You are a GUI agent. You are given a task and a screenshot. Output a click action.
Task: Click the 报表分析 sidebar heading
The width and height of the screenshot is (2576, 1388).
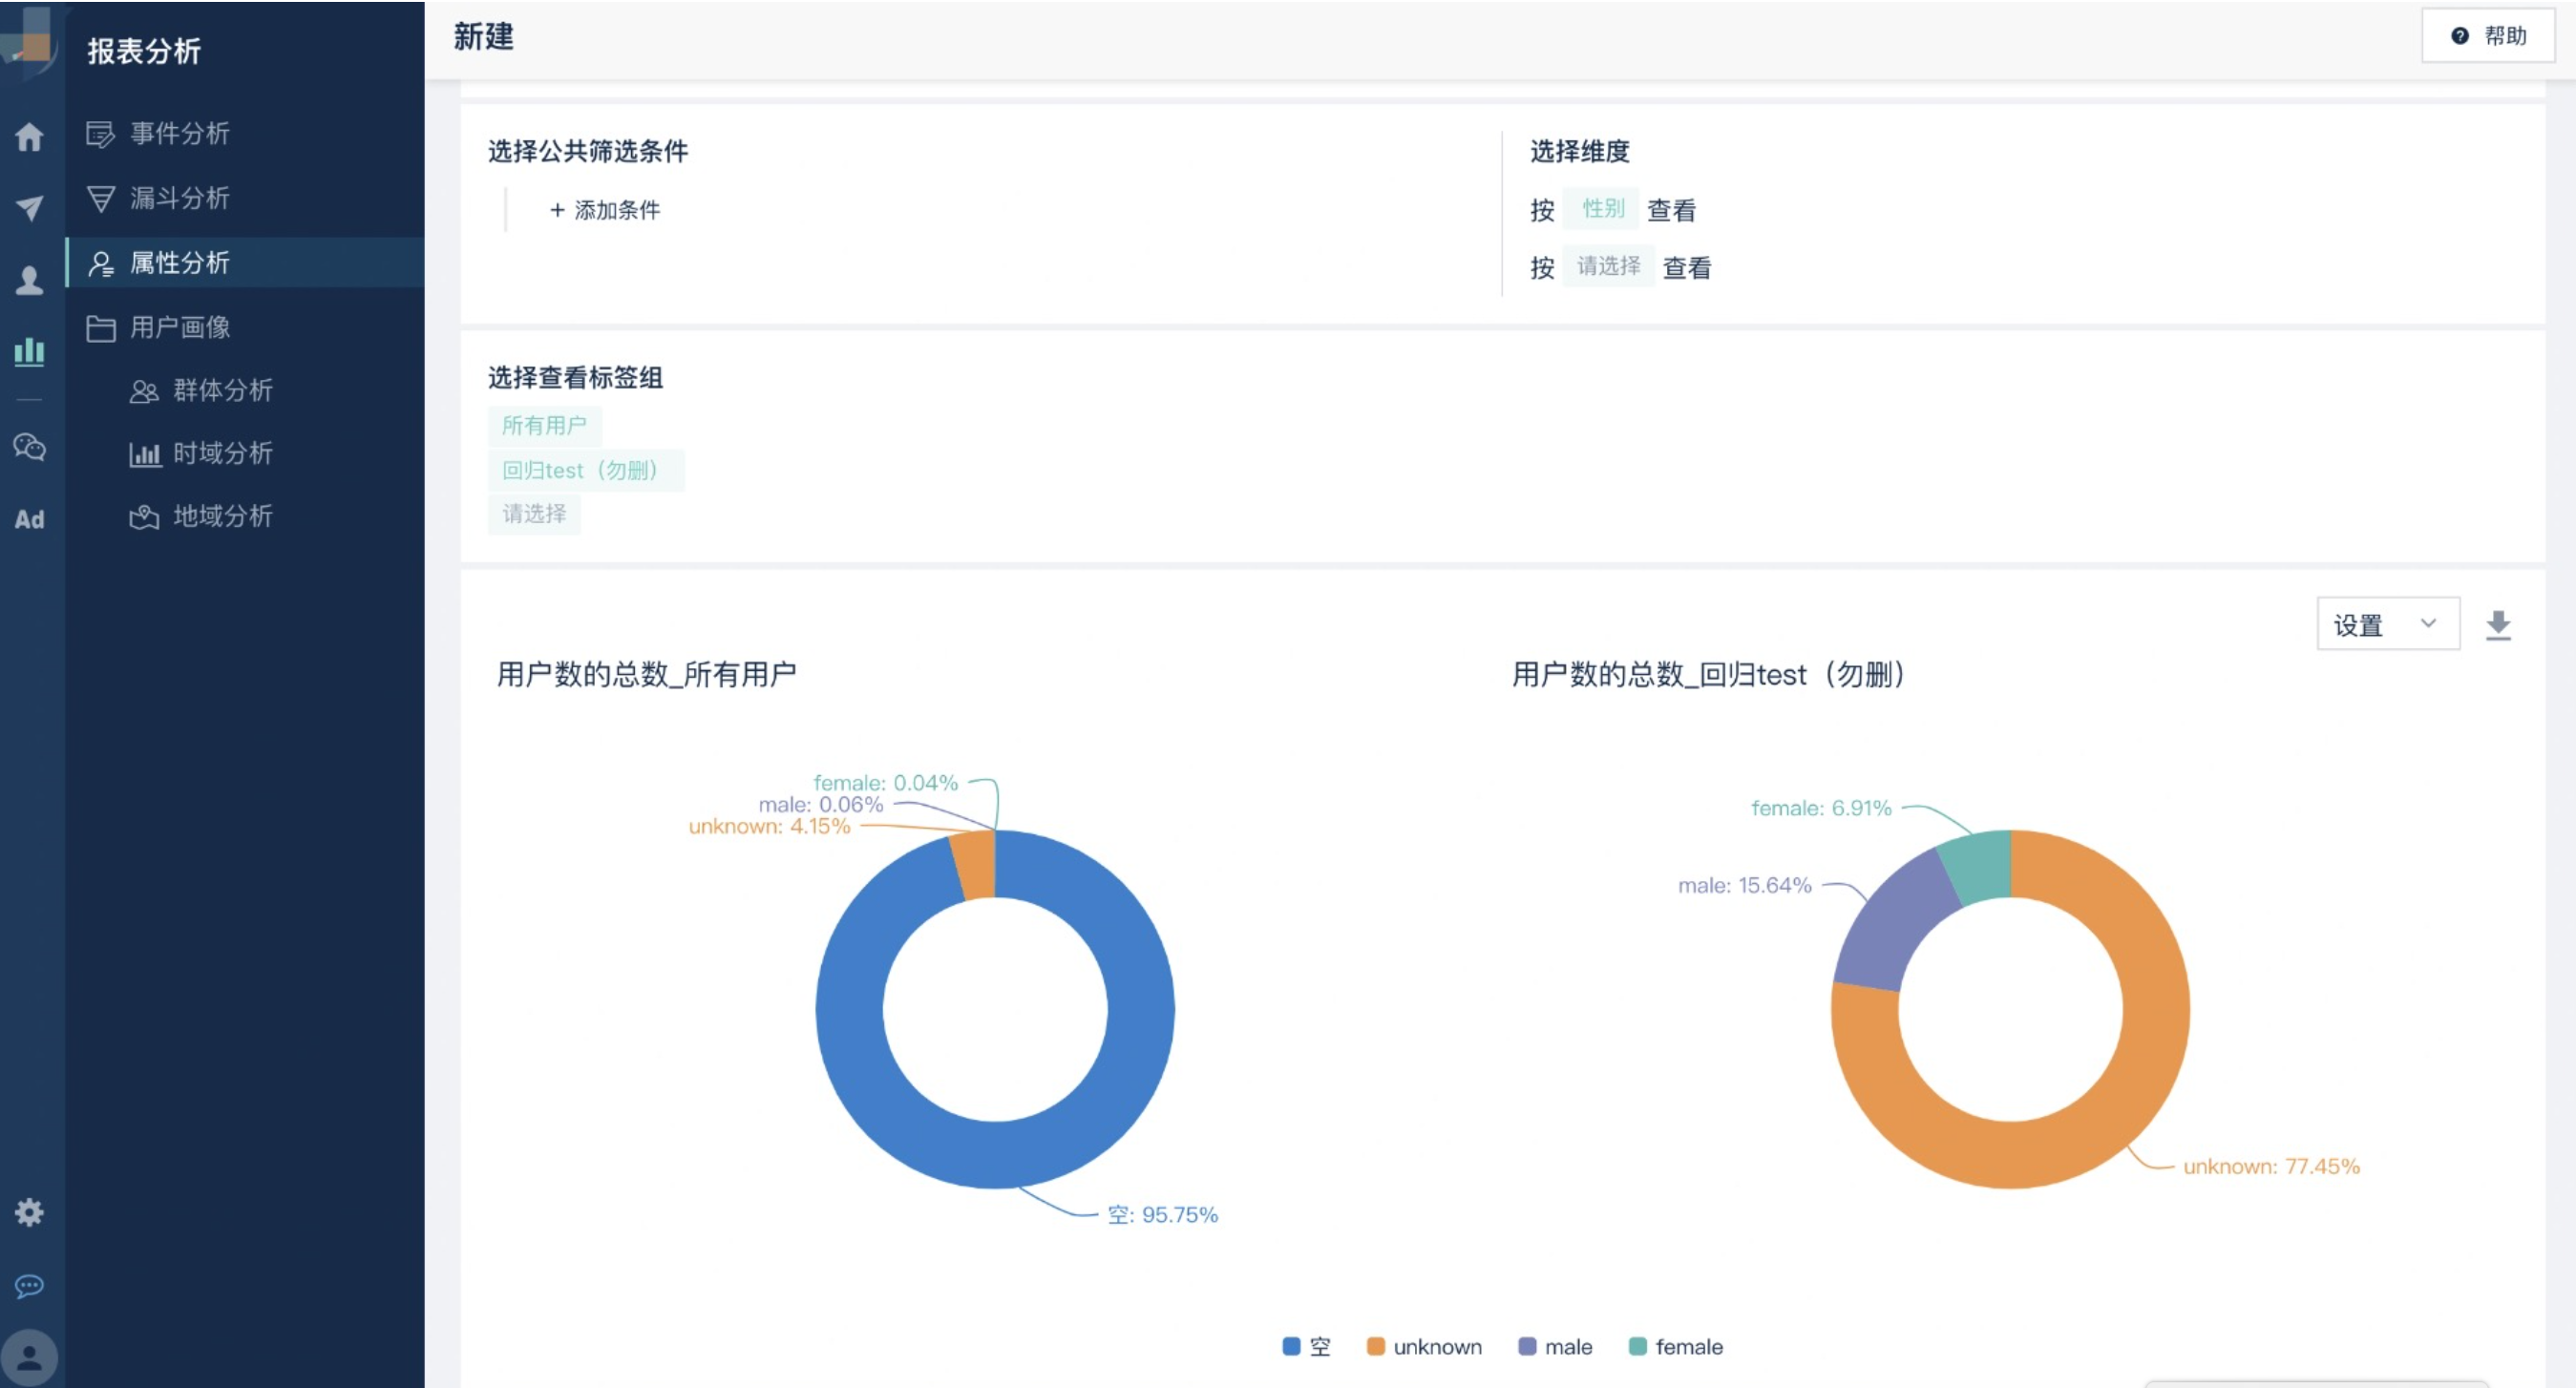pos(144,50)
